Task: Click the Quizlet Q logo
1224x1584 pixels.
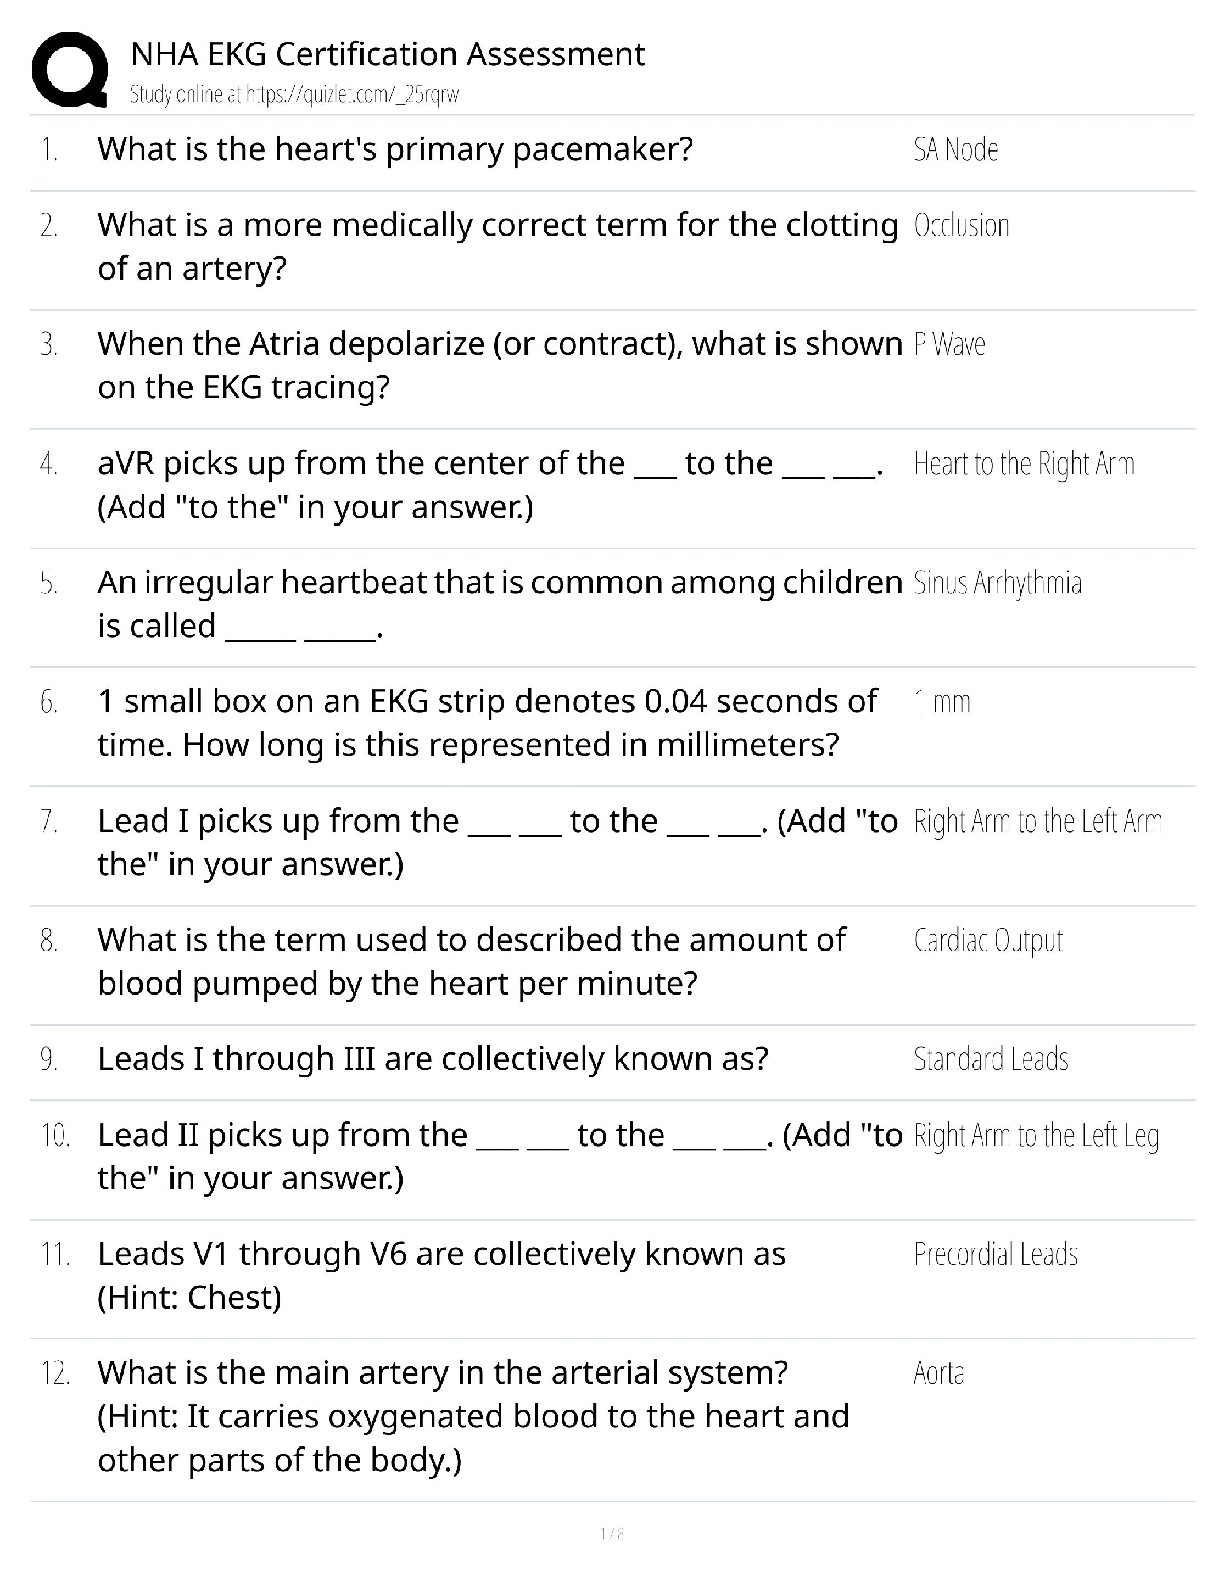Action: [70, 69]
